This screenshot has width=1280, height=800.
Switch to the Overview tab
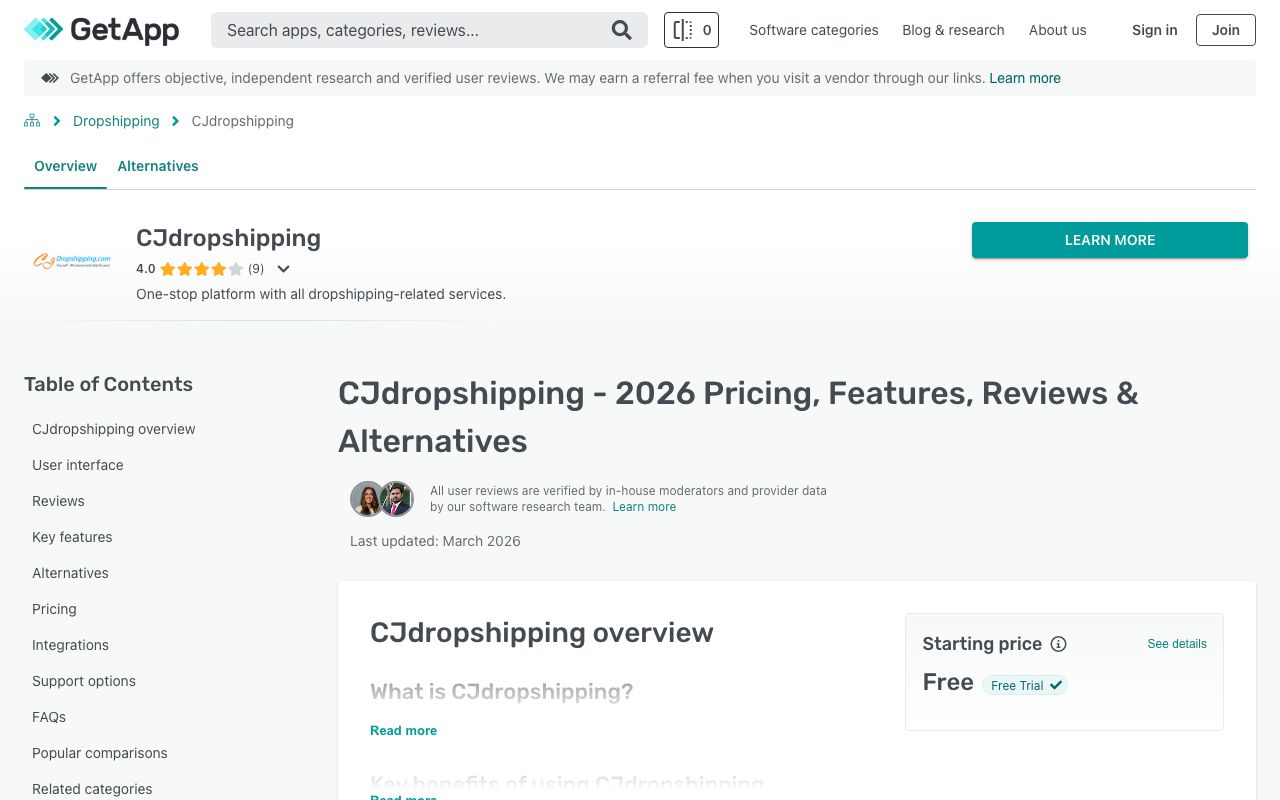65,166
